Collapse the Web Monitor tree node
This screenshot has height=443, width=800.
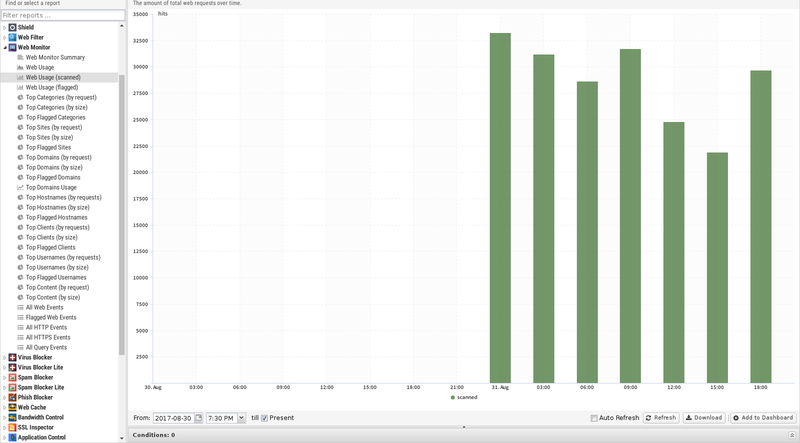click(4, 47)
